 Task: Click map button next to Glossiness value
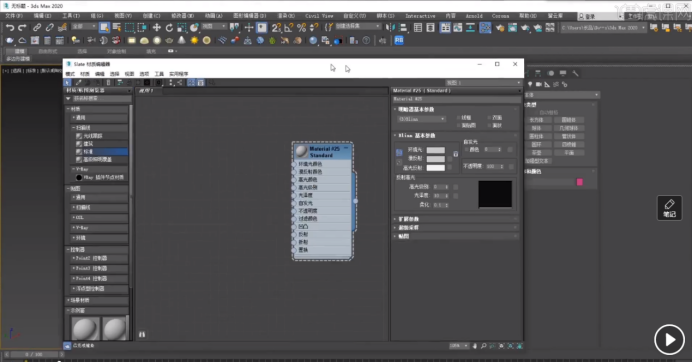[x=455, y=196]
